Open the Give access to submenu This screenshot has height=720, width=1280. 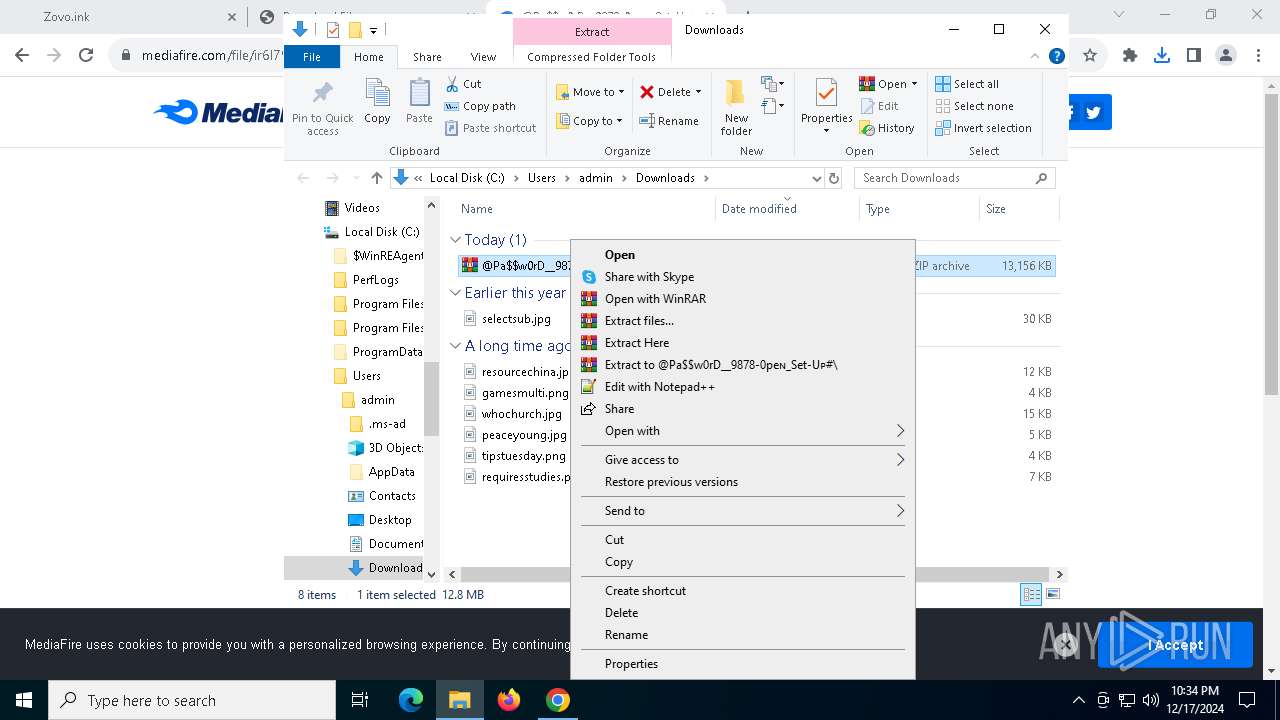coord(743,460)
